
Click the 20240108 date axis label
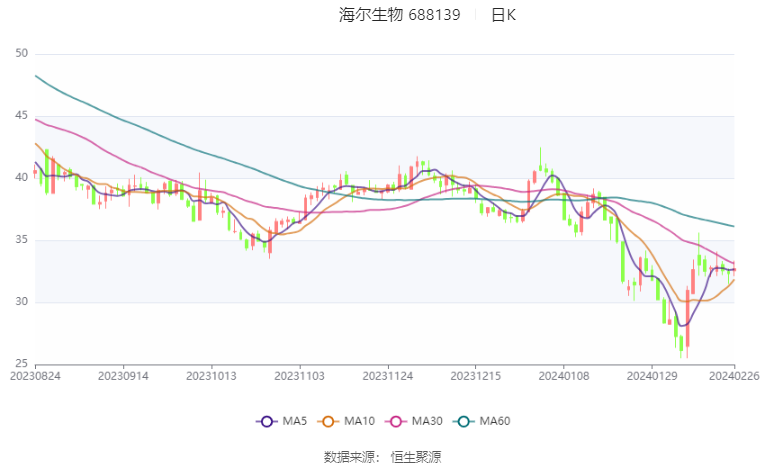[x=564, y=376]
